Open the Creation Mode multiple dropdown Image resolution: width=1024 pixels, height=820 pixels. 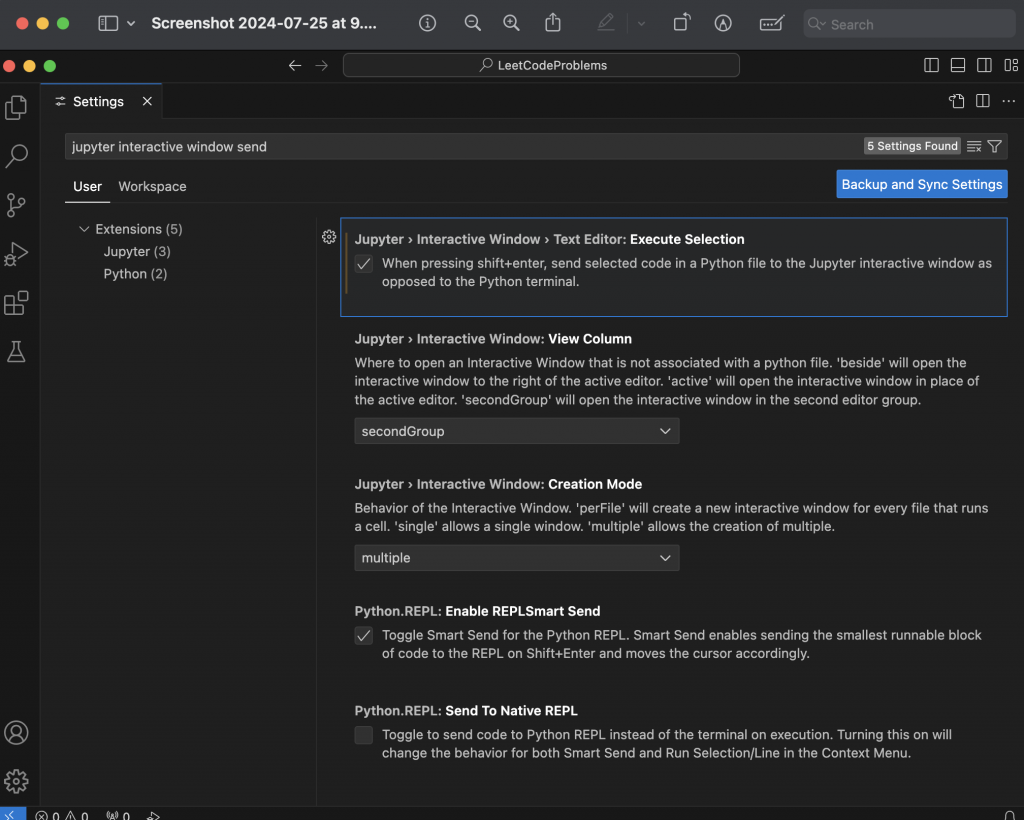click(517, 558)
